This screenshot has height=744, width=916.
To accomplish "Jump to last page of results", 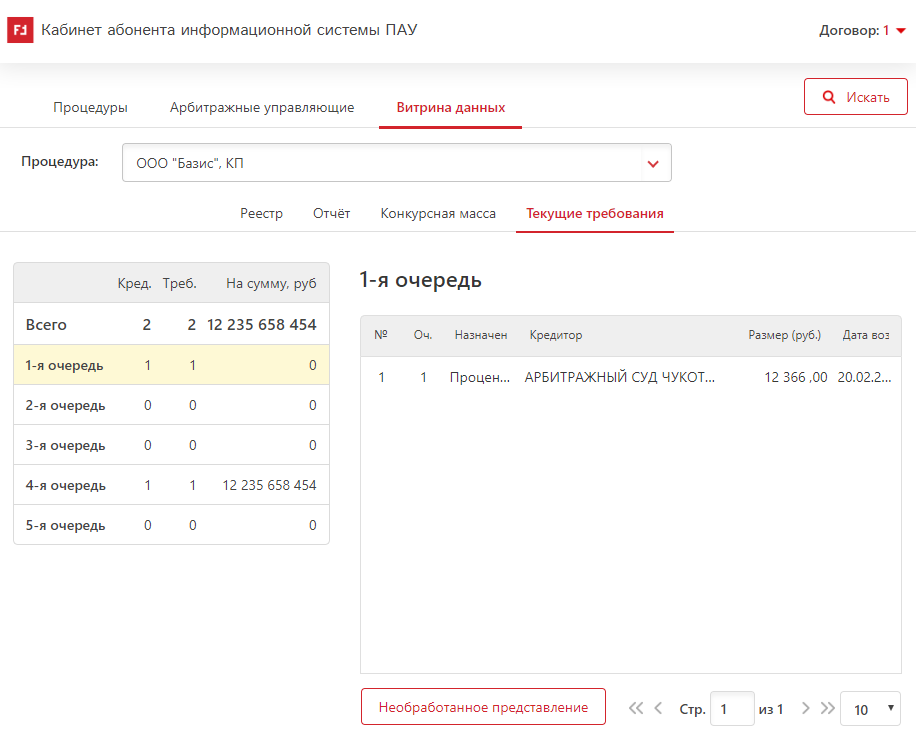I will click(x=827, y=709).
